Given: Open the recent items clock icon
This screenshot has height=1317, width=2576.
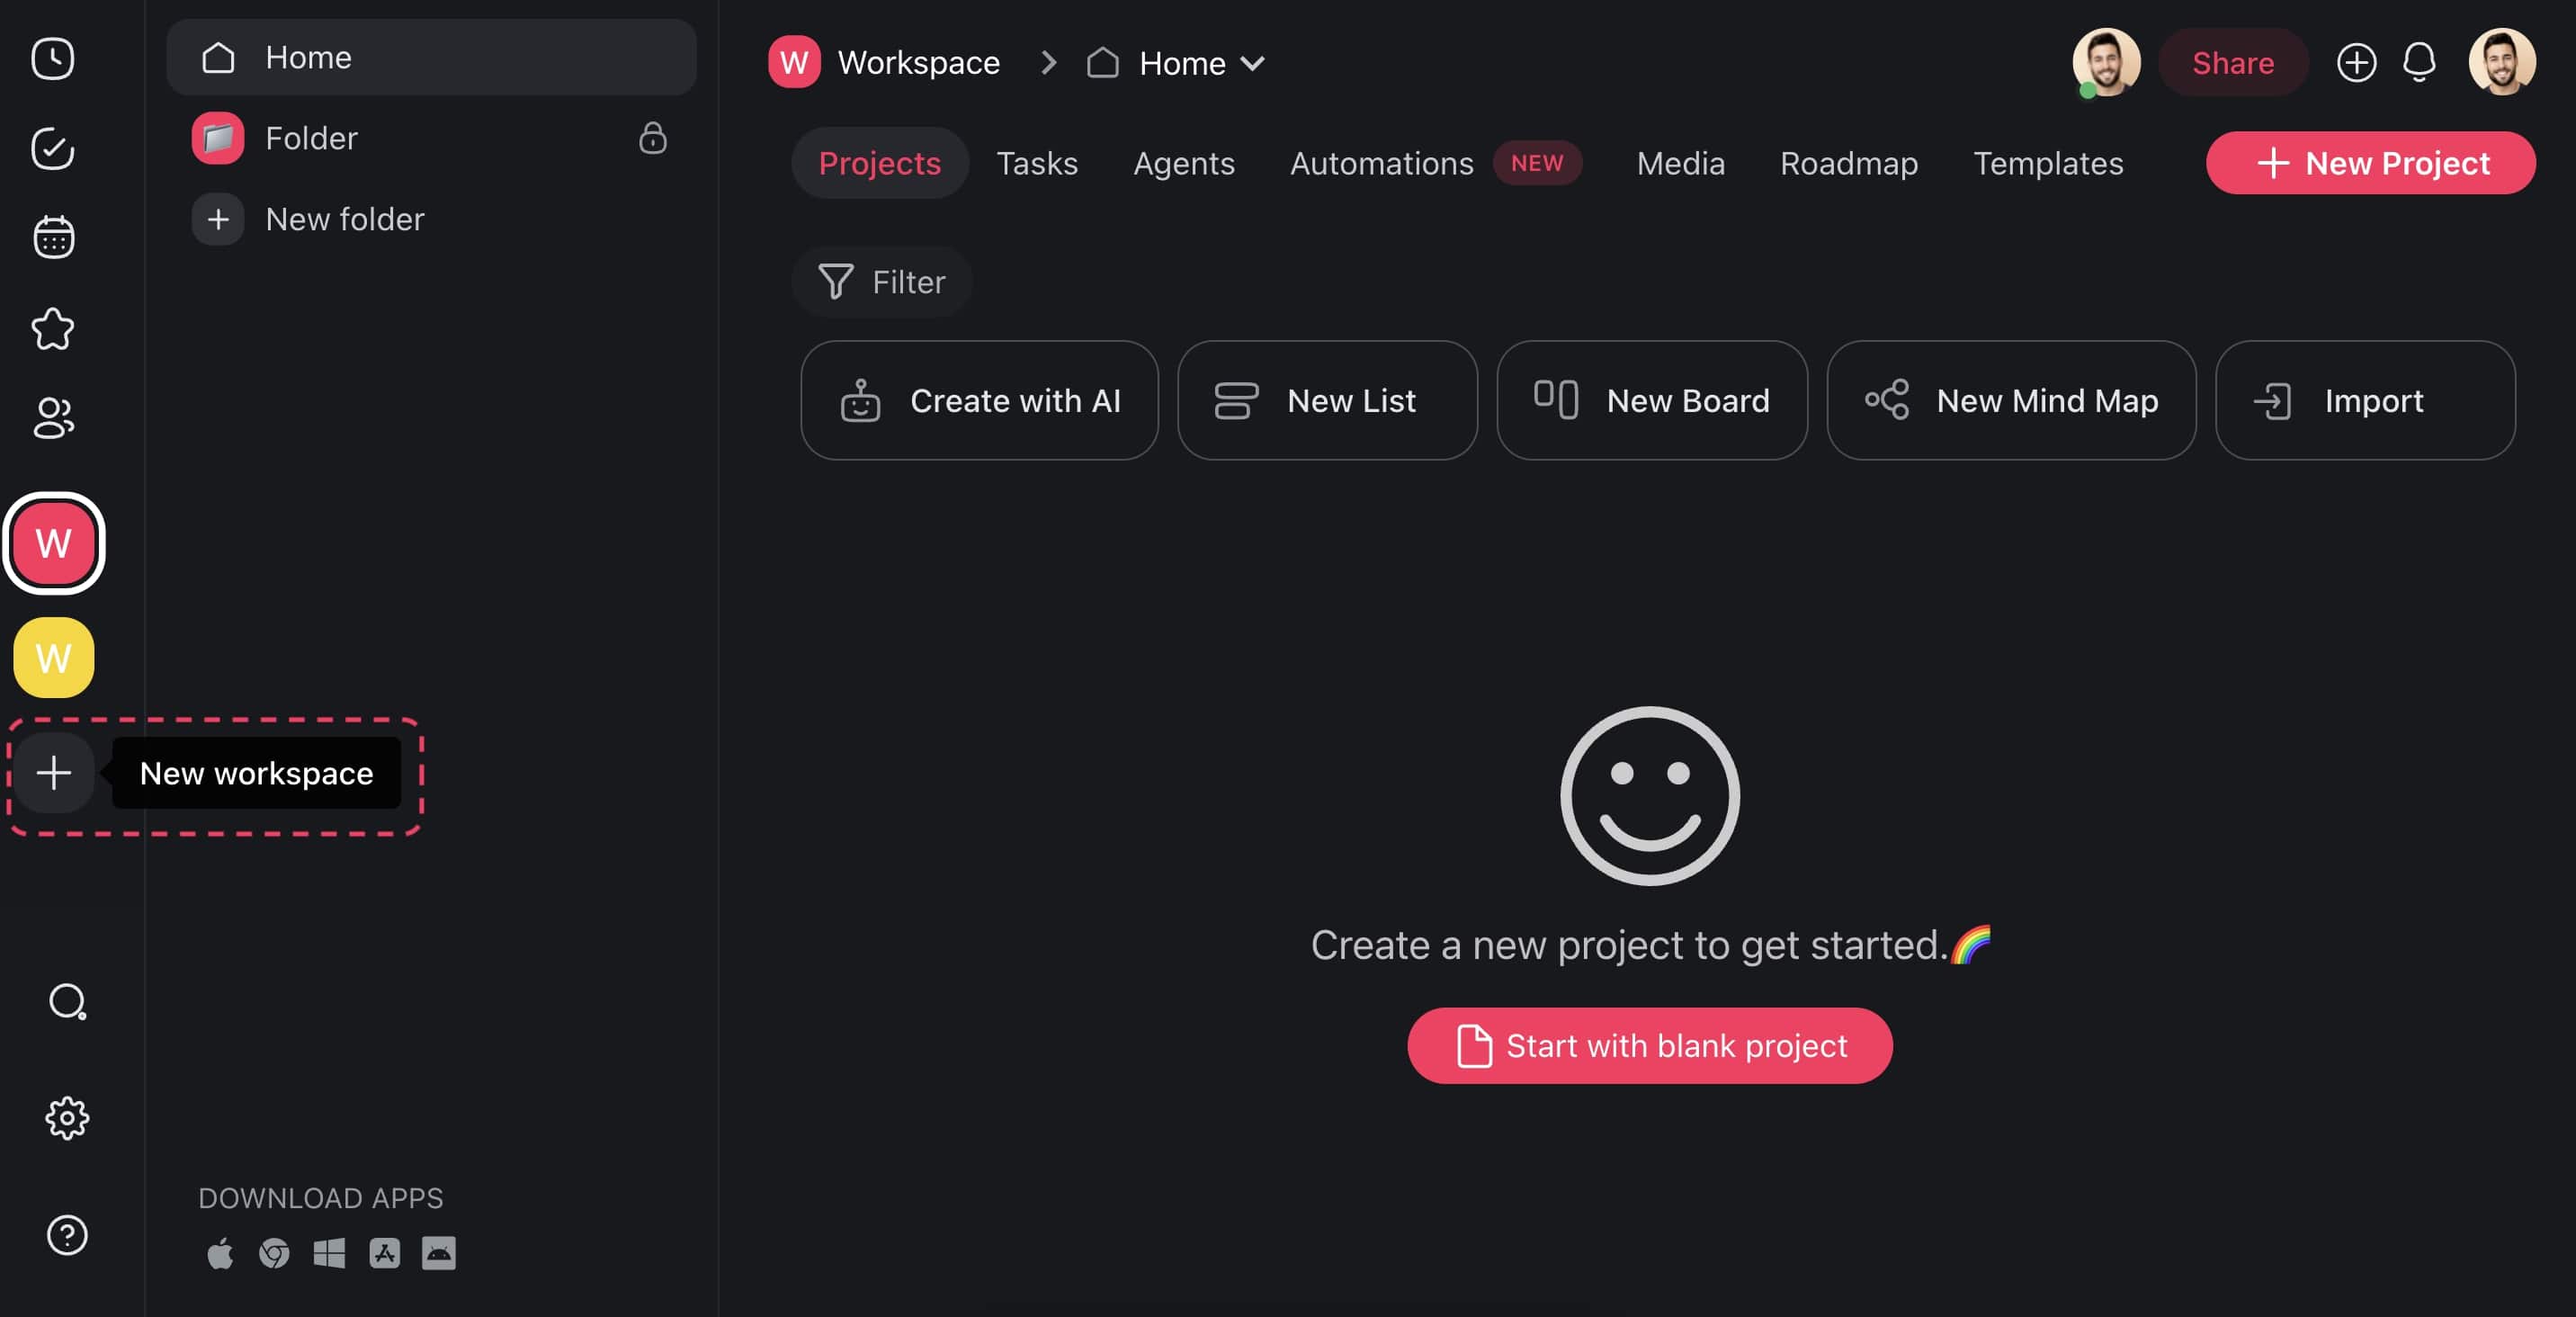Looking at the screenshot, I should [53, 59].
